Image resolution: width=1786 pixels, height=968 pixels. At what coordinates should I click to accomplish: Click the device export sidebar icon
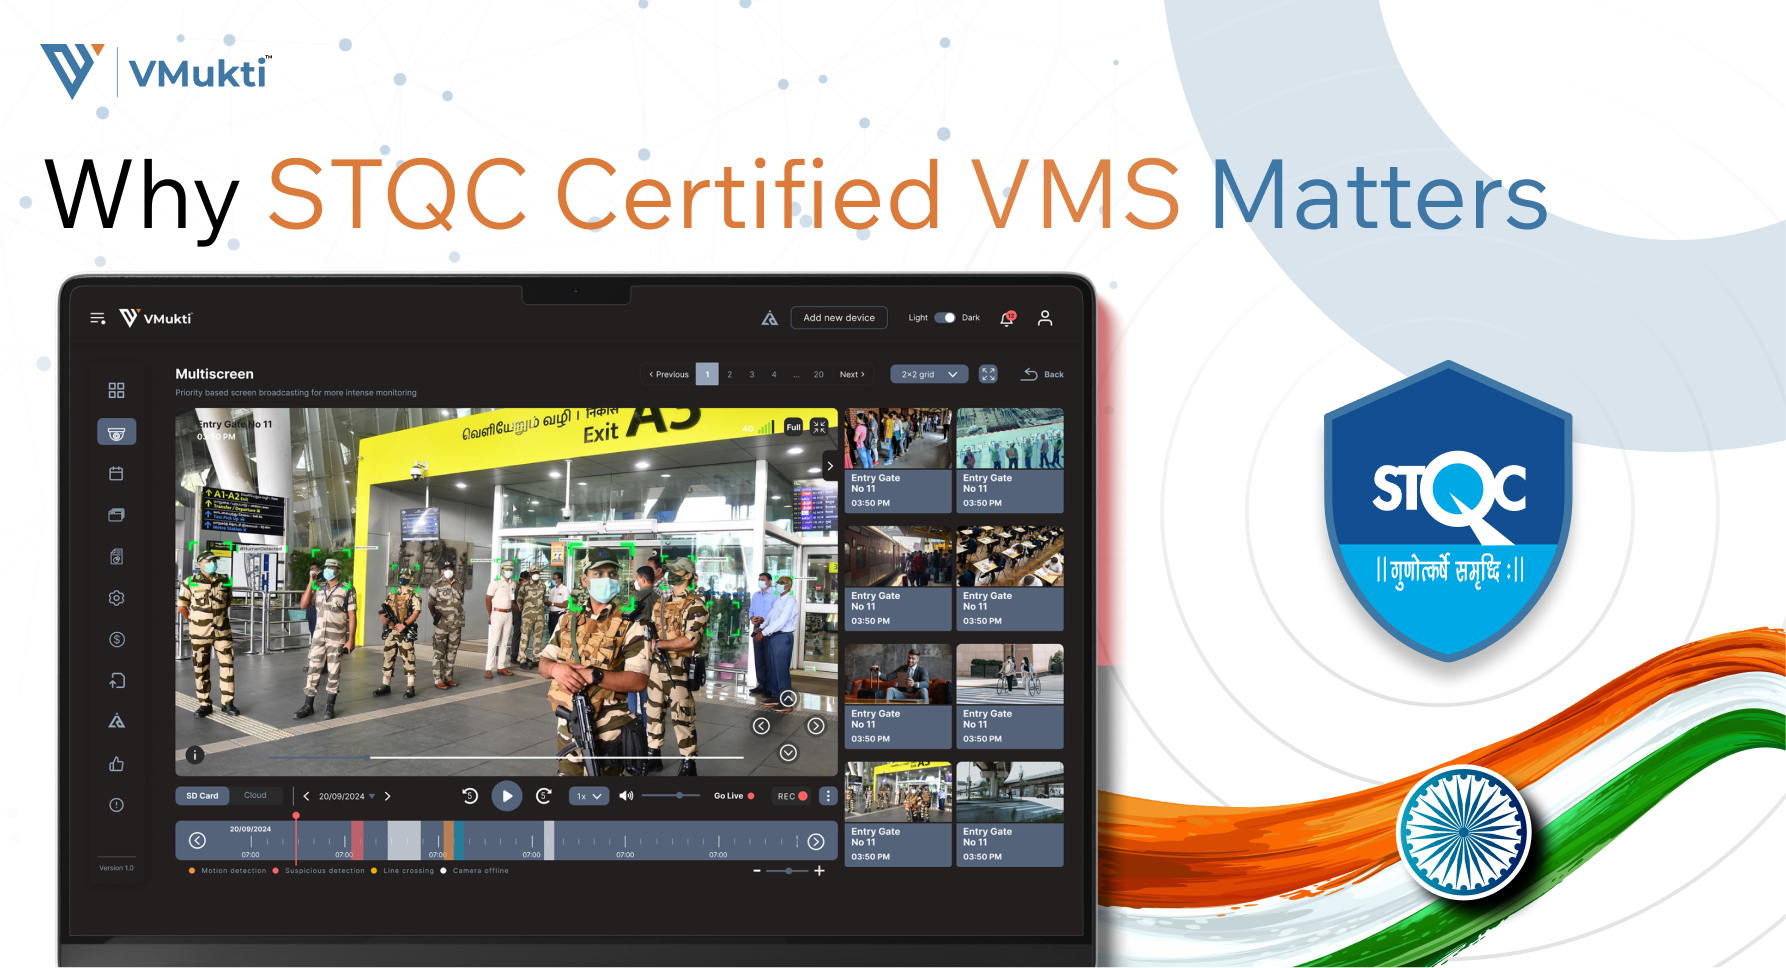(117, 681)
